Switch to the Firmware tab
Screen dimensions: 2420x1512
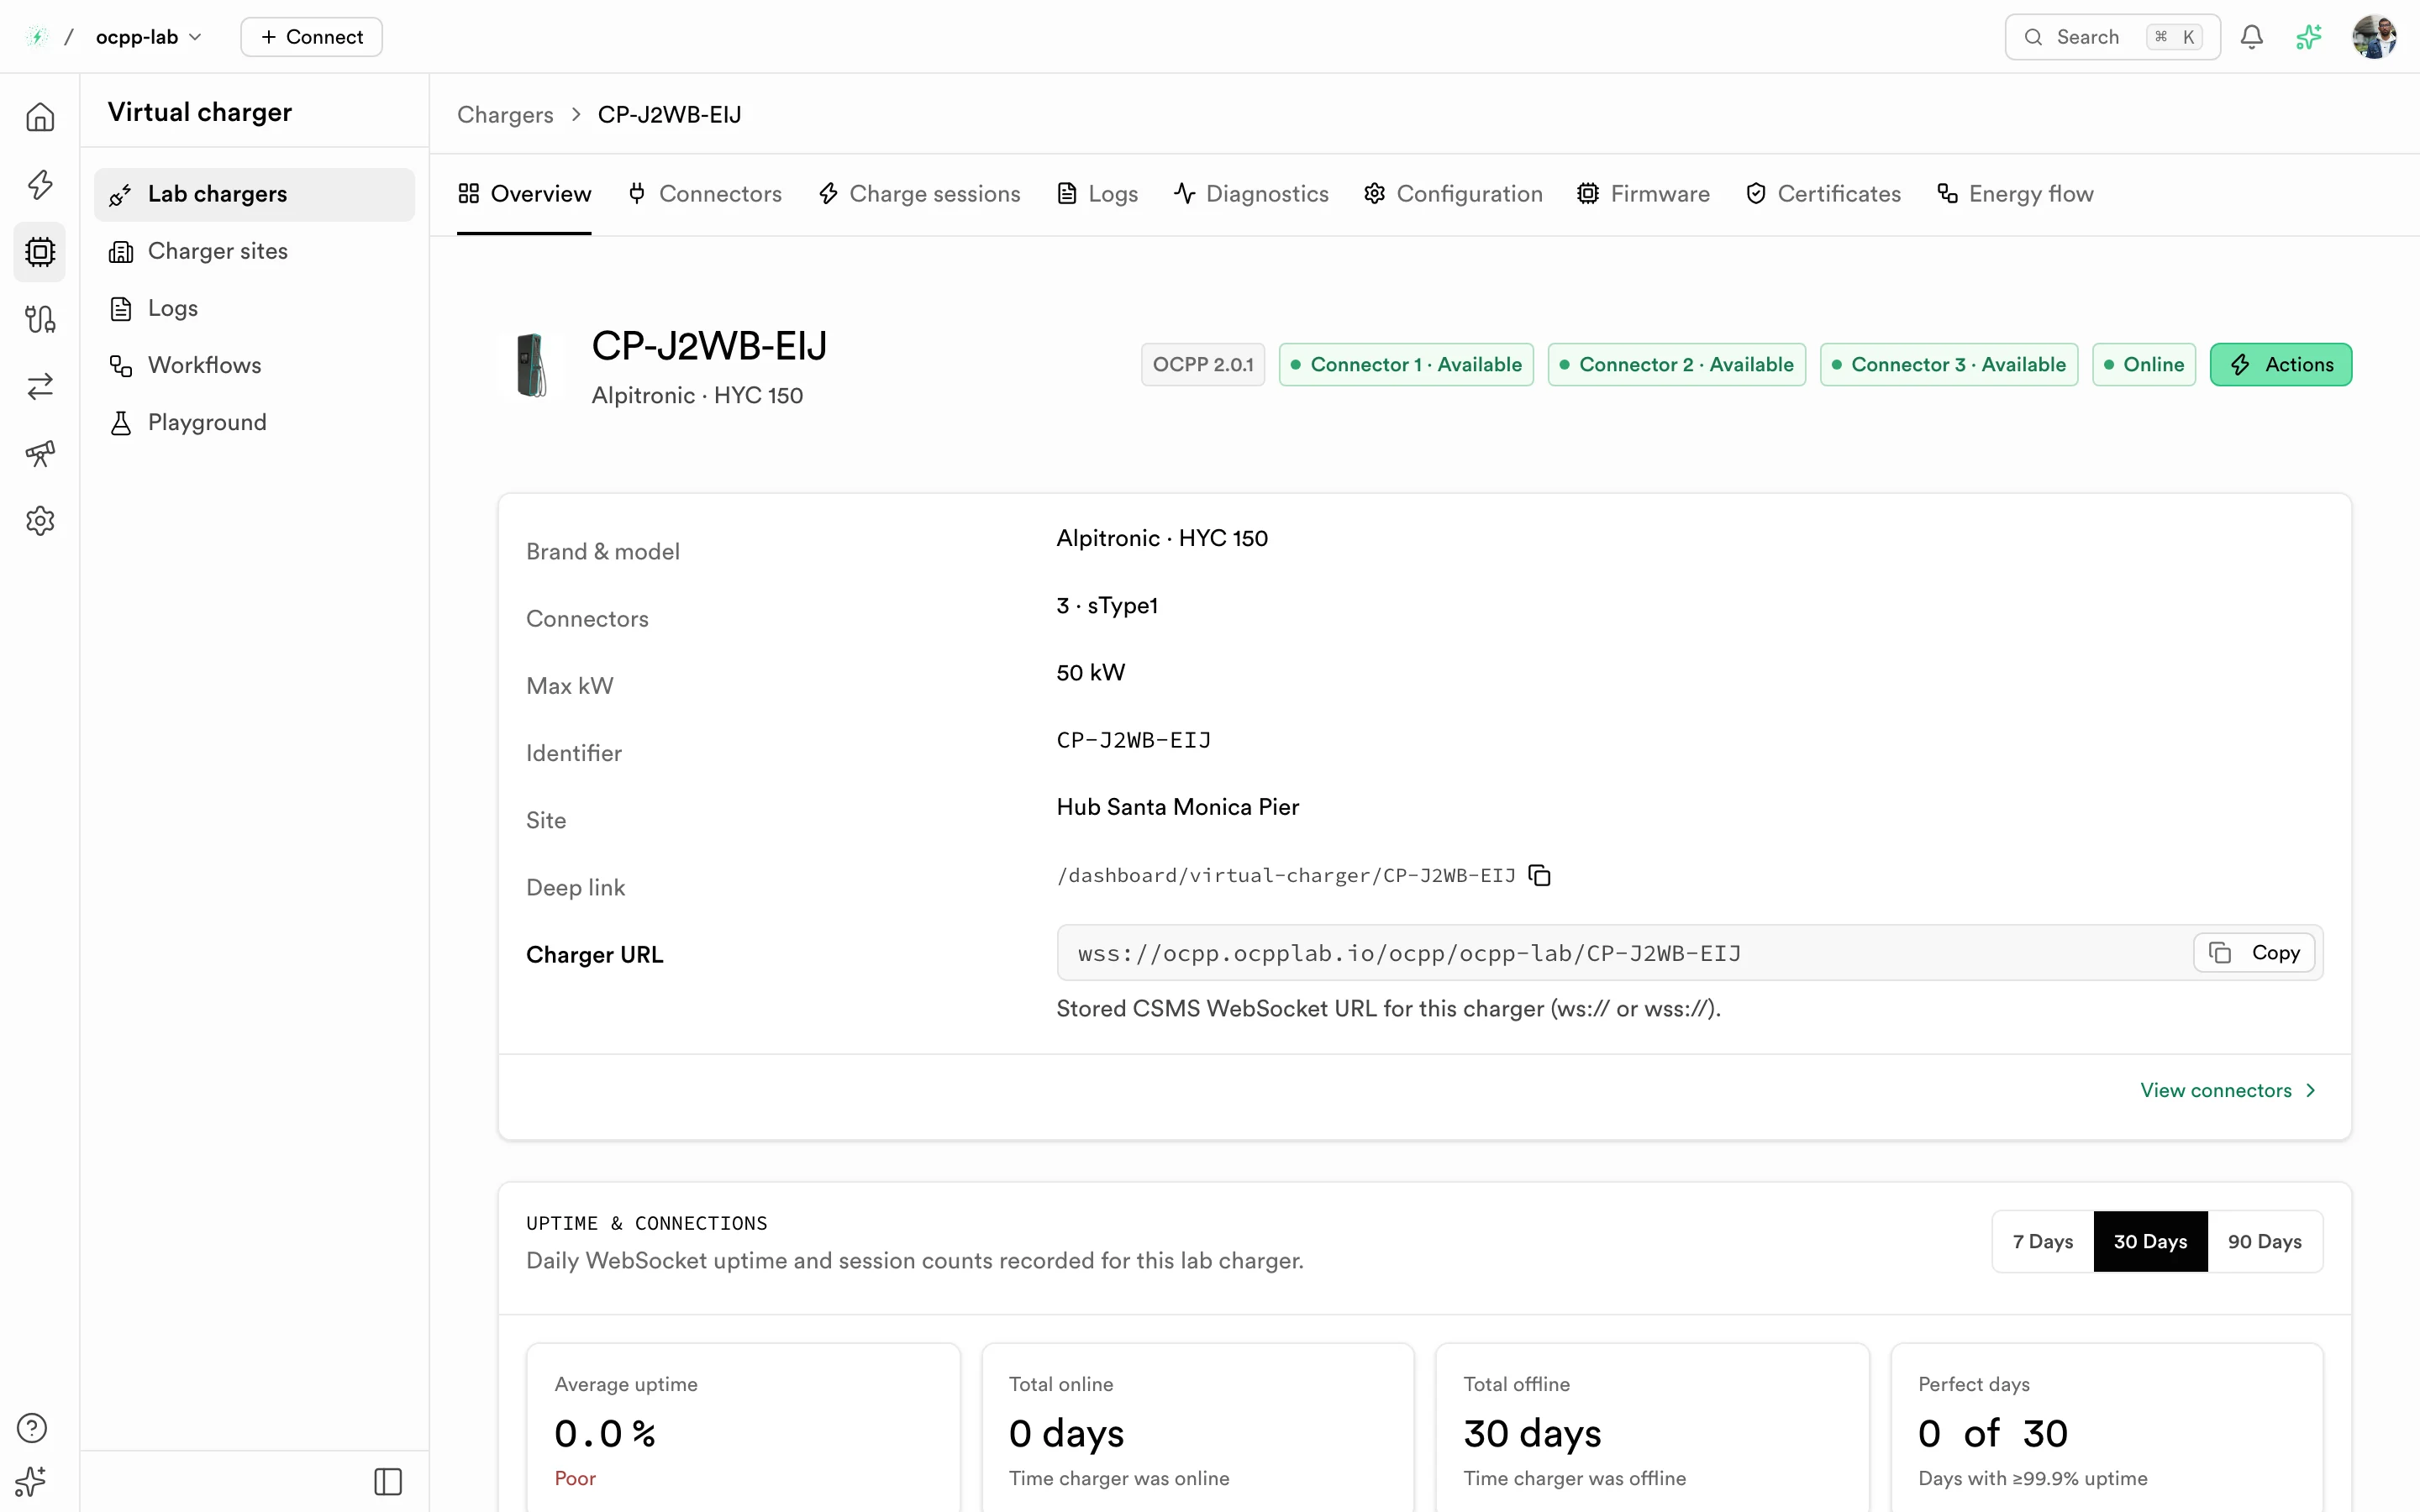click(x=1643, y=194)
